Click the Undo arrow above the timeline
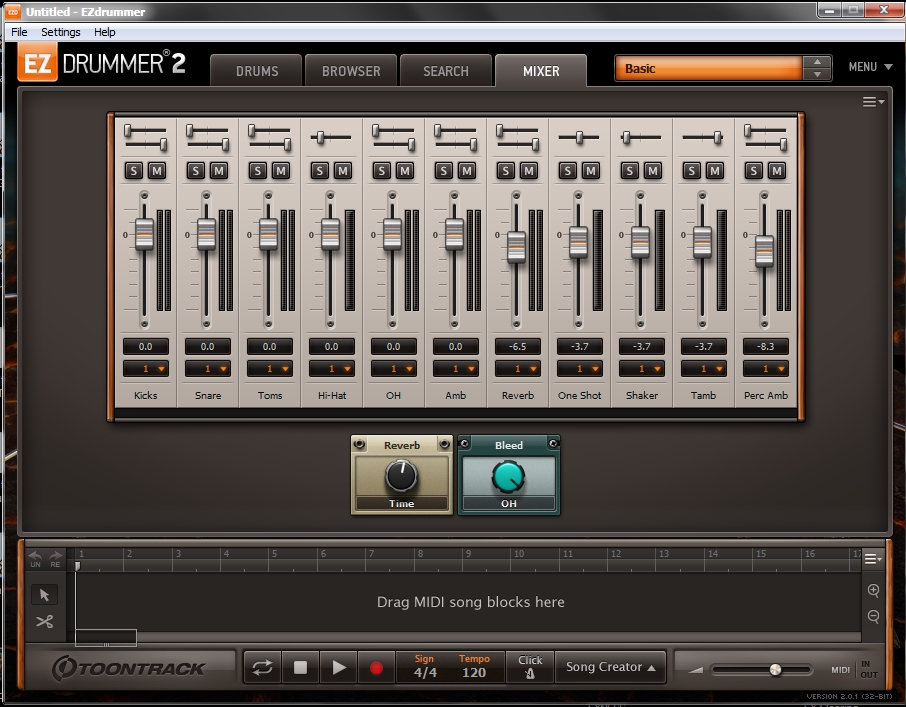The image size is (906, 707). [34, 556]
